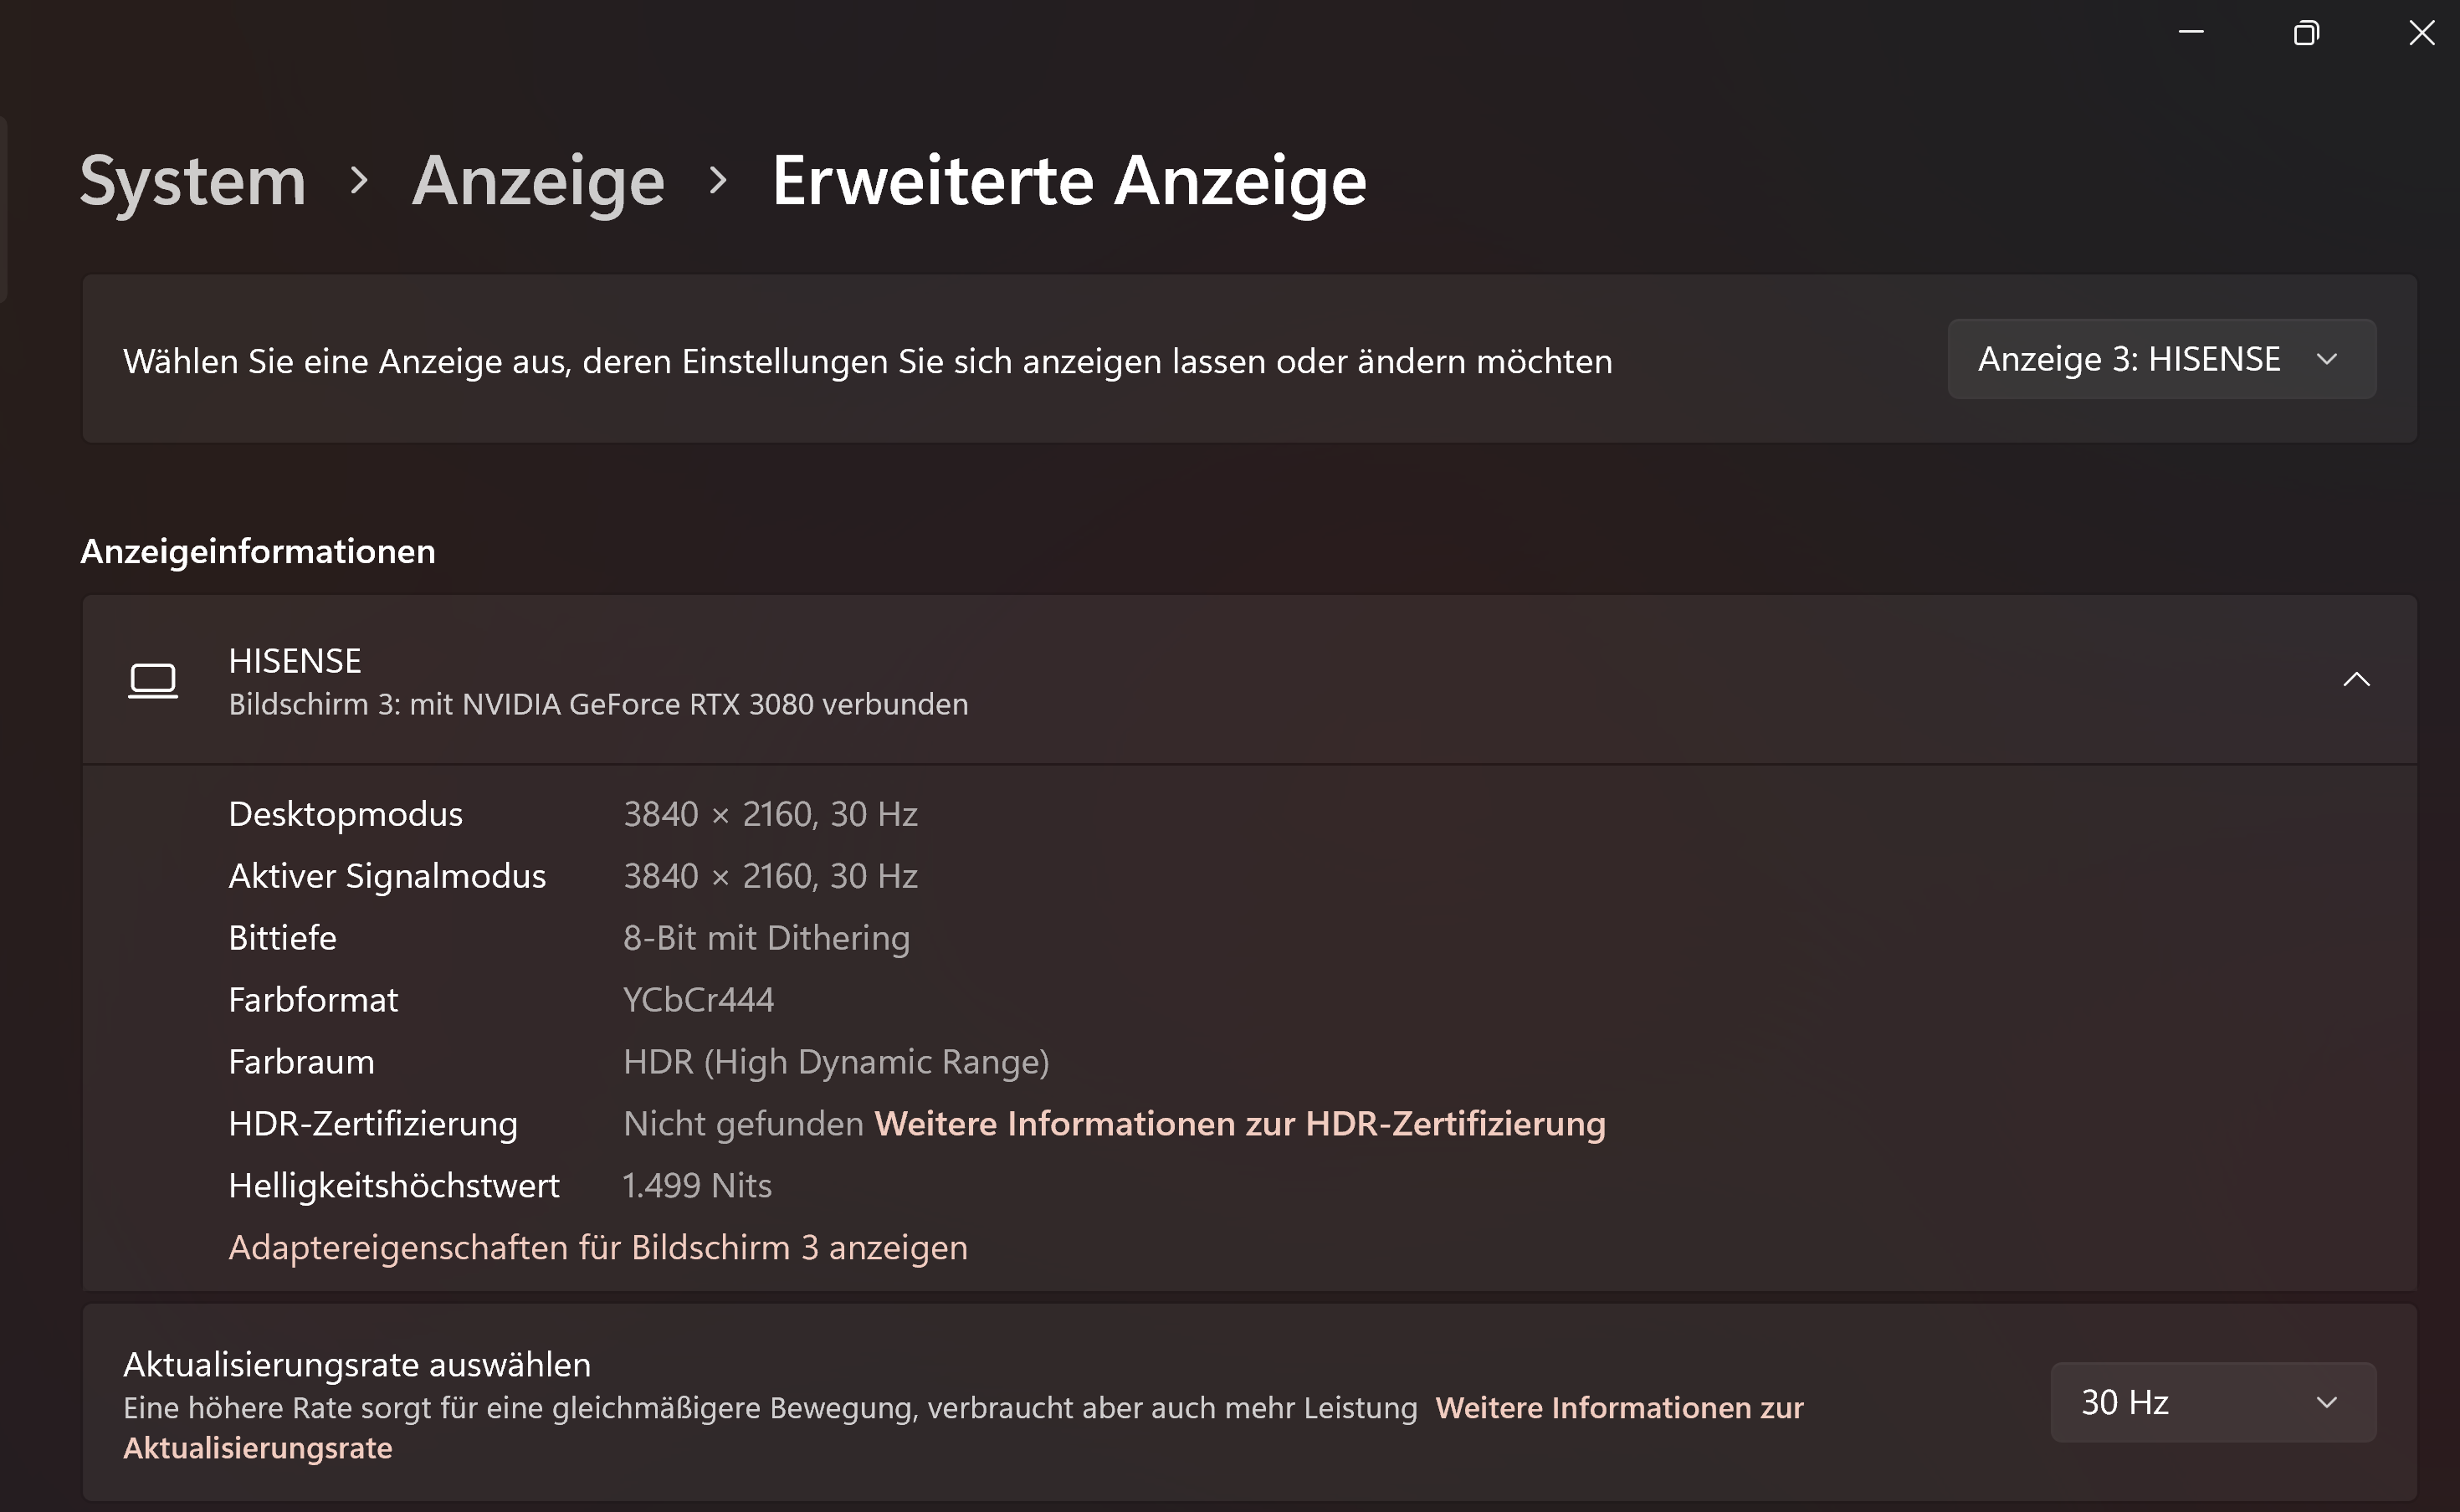The image size is (2460, 1512).
Task: Click the Aktualisierungsrate auswählen row
Action: point(357,1364)
